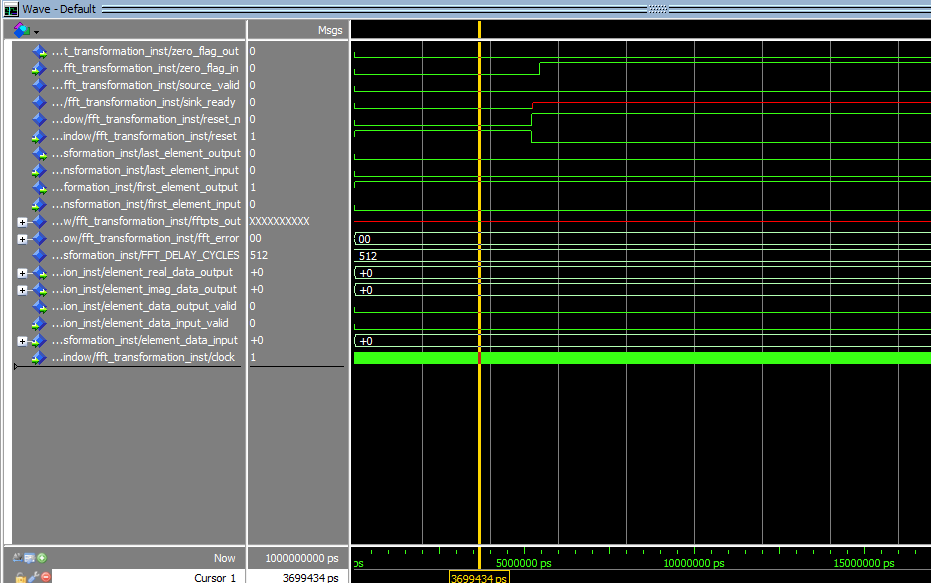The height and width of the screenshot is (583, 931).
Task: Expand the fftpts_out signal bus
Action: (22, 221)
